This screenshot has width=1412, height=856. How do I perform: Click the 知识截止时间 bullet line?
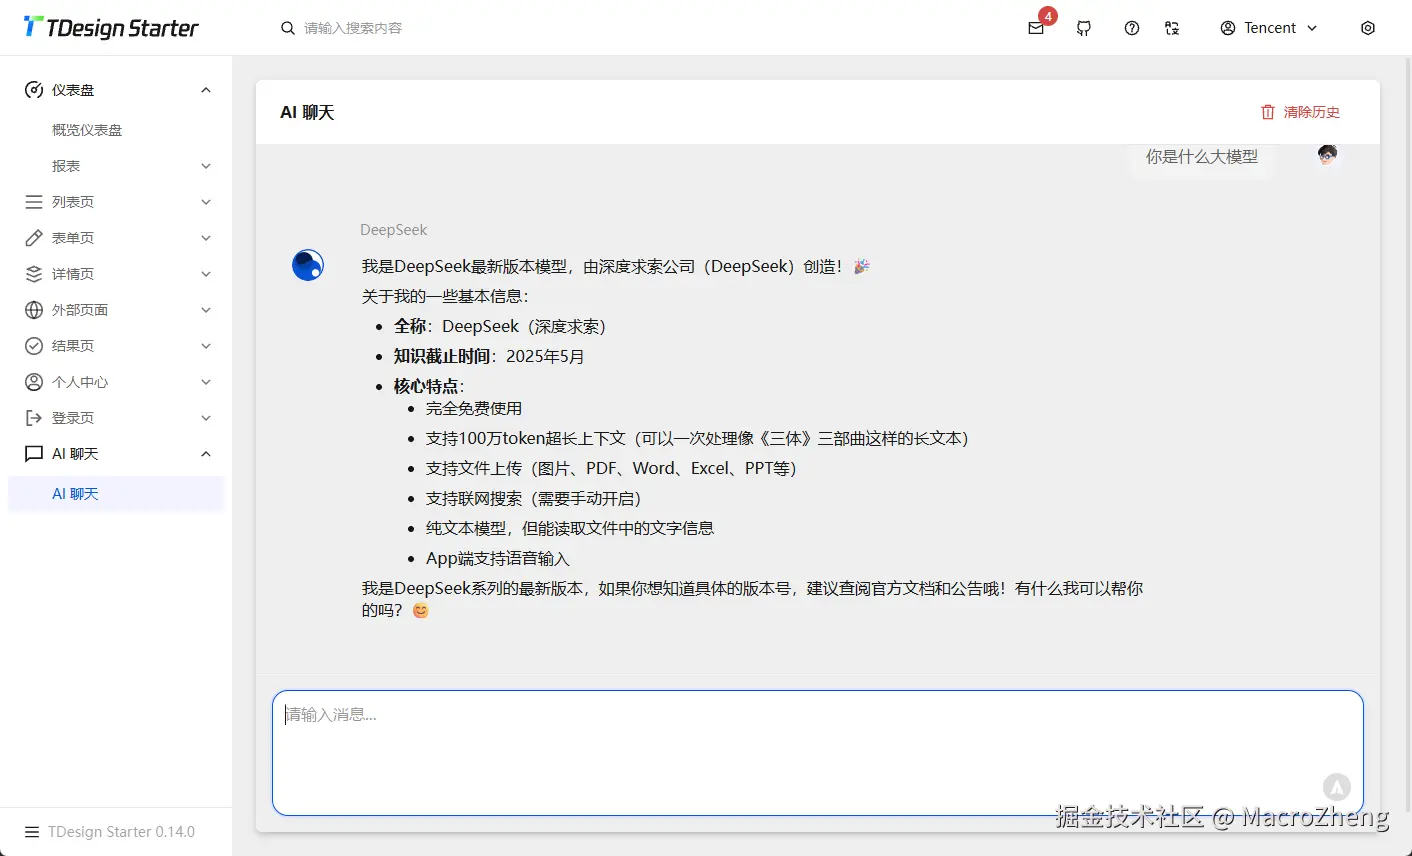489,356
